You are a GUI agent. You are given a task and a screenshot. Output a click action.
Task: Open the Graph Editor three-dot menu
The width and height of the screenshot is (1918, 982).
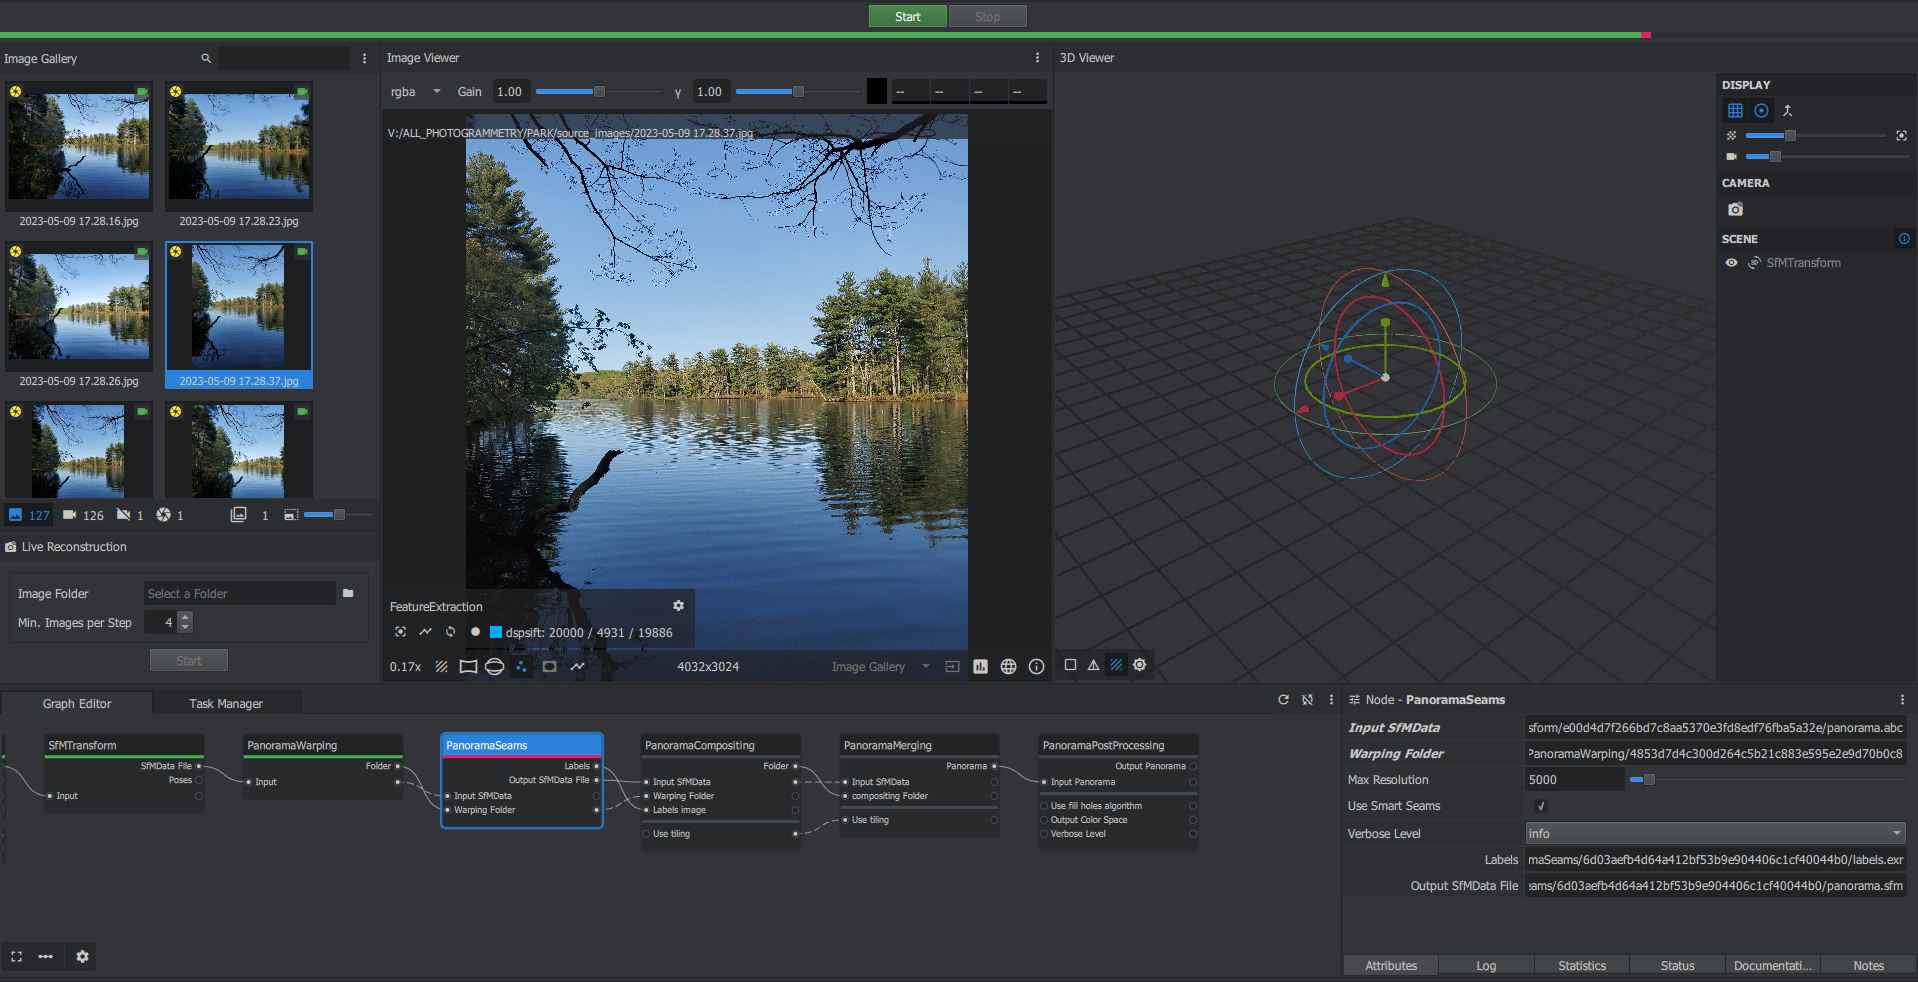[1331, 700]
